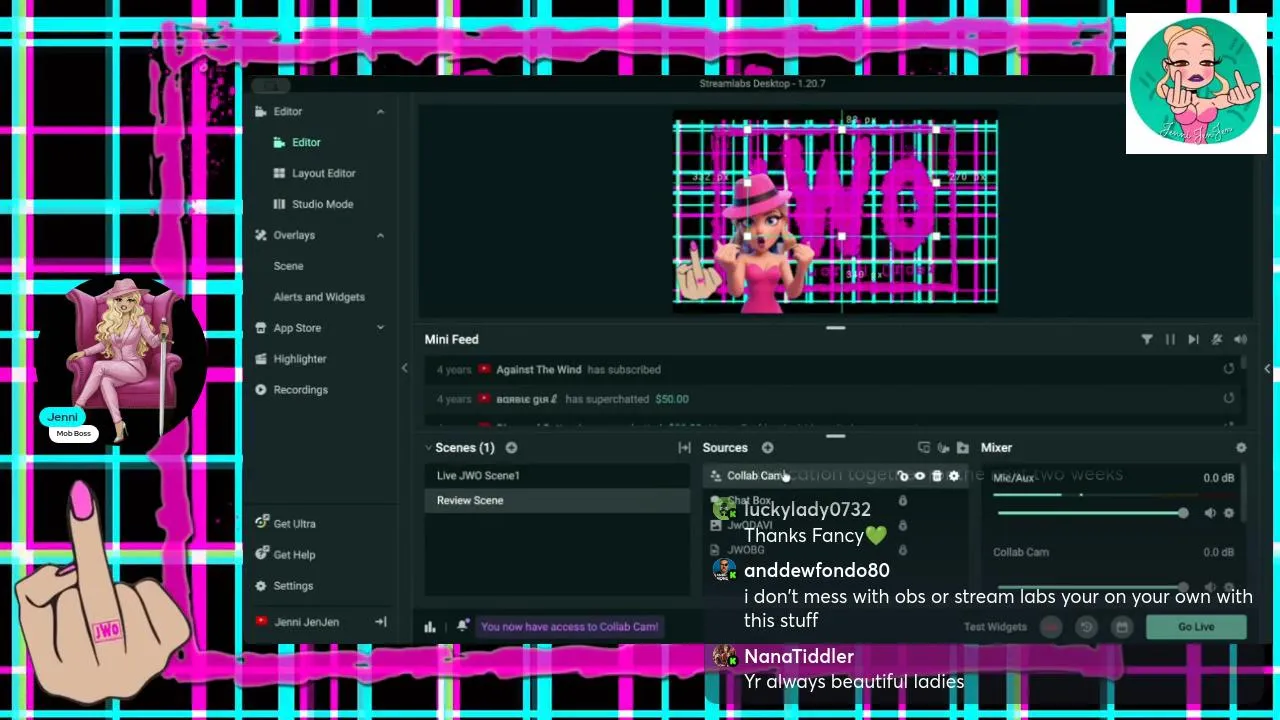The image size is (1280, 720).
Task: Toggle lock on the JWODAVI source
Action: tap(902, 525)
